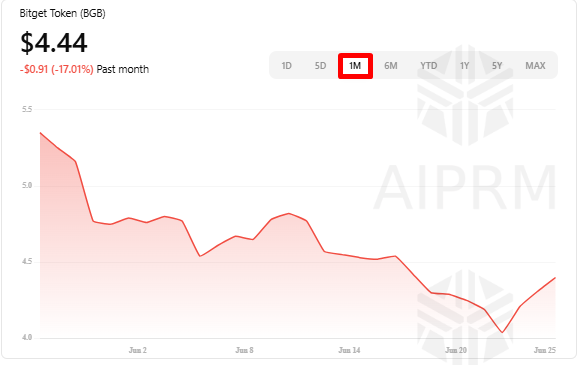
Task: Switch to the 5D range tab
Action: click(x=320, y=66)
